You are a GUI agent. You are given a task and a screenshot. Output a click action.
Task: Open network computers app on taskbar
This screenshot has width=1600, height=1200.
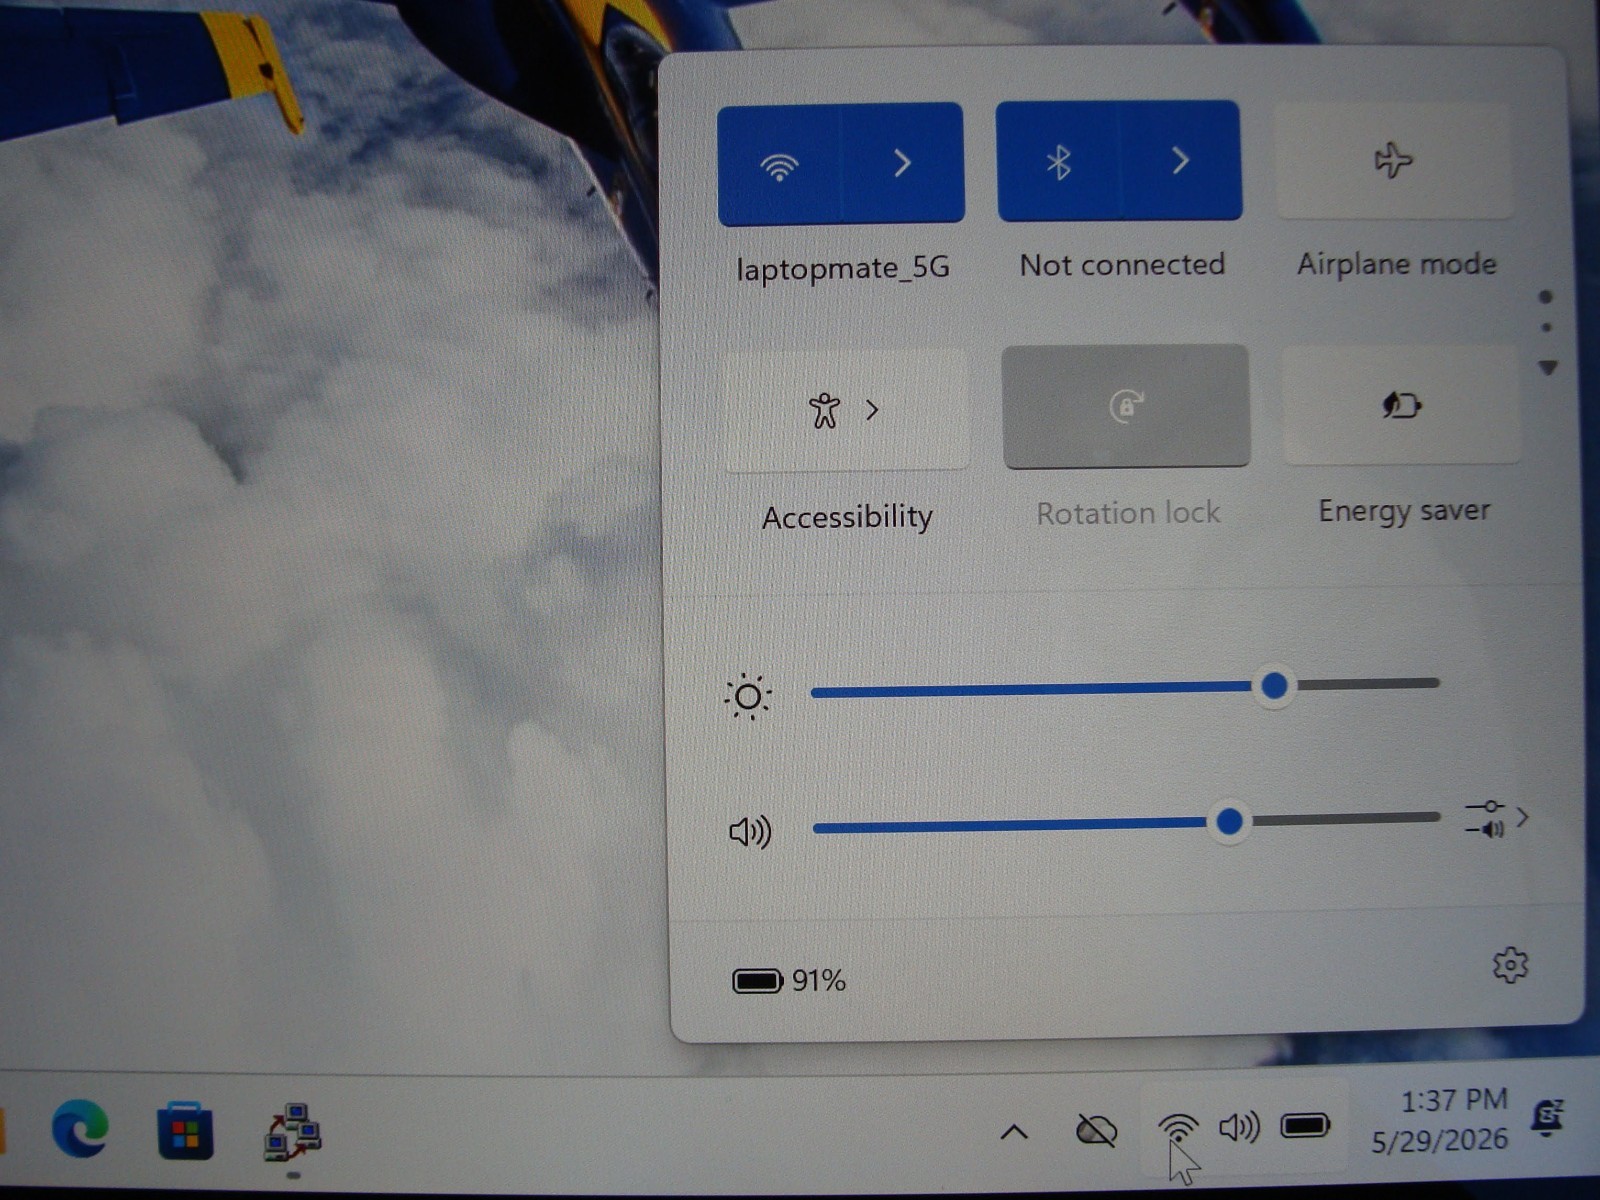pos(292,1132)
